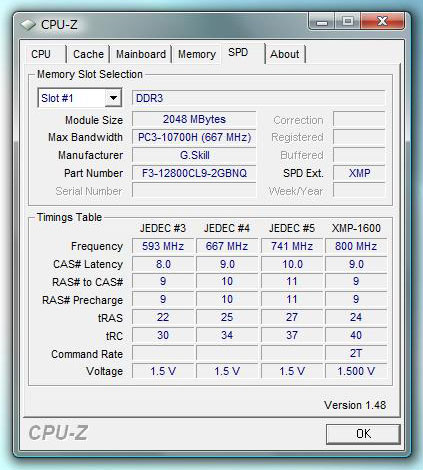The width and height of the screenshot is (423, 470).
Task: Click the Part Number label
Action: [x=94, y=173]
